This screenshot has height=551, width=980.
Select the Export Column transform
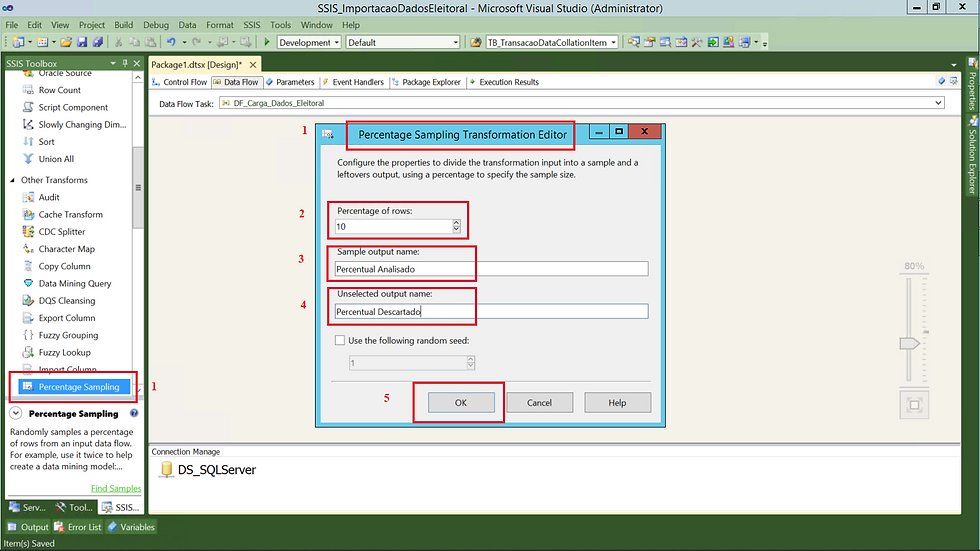[67, 318]
